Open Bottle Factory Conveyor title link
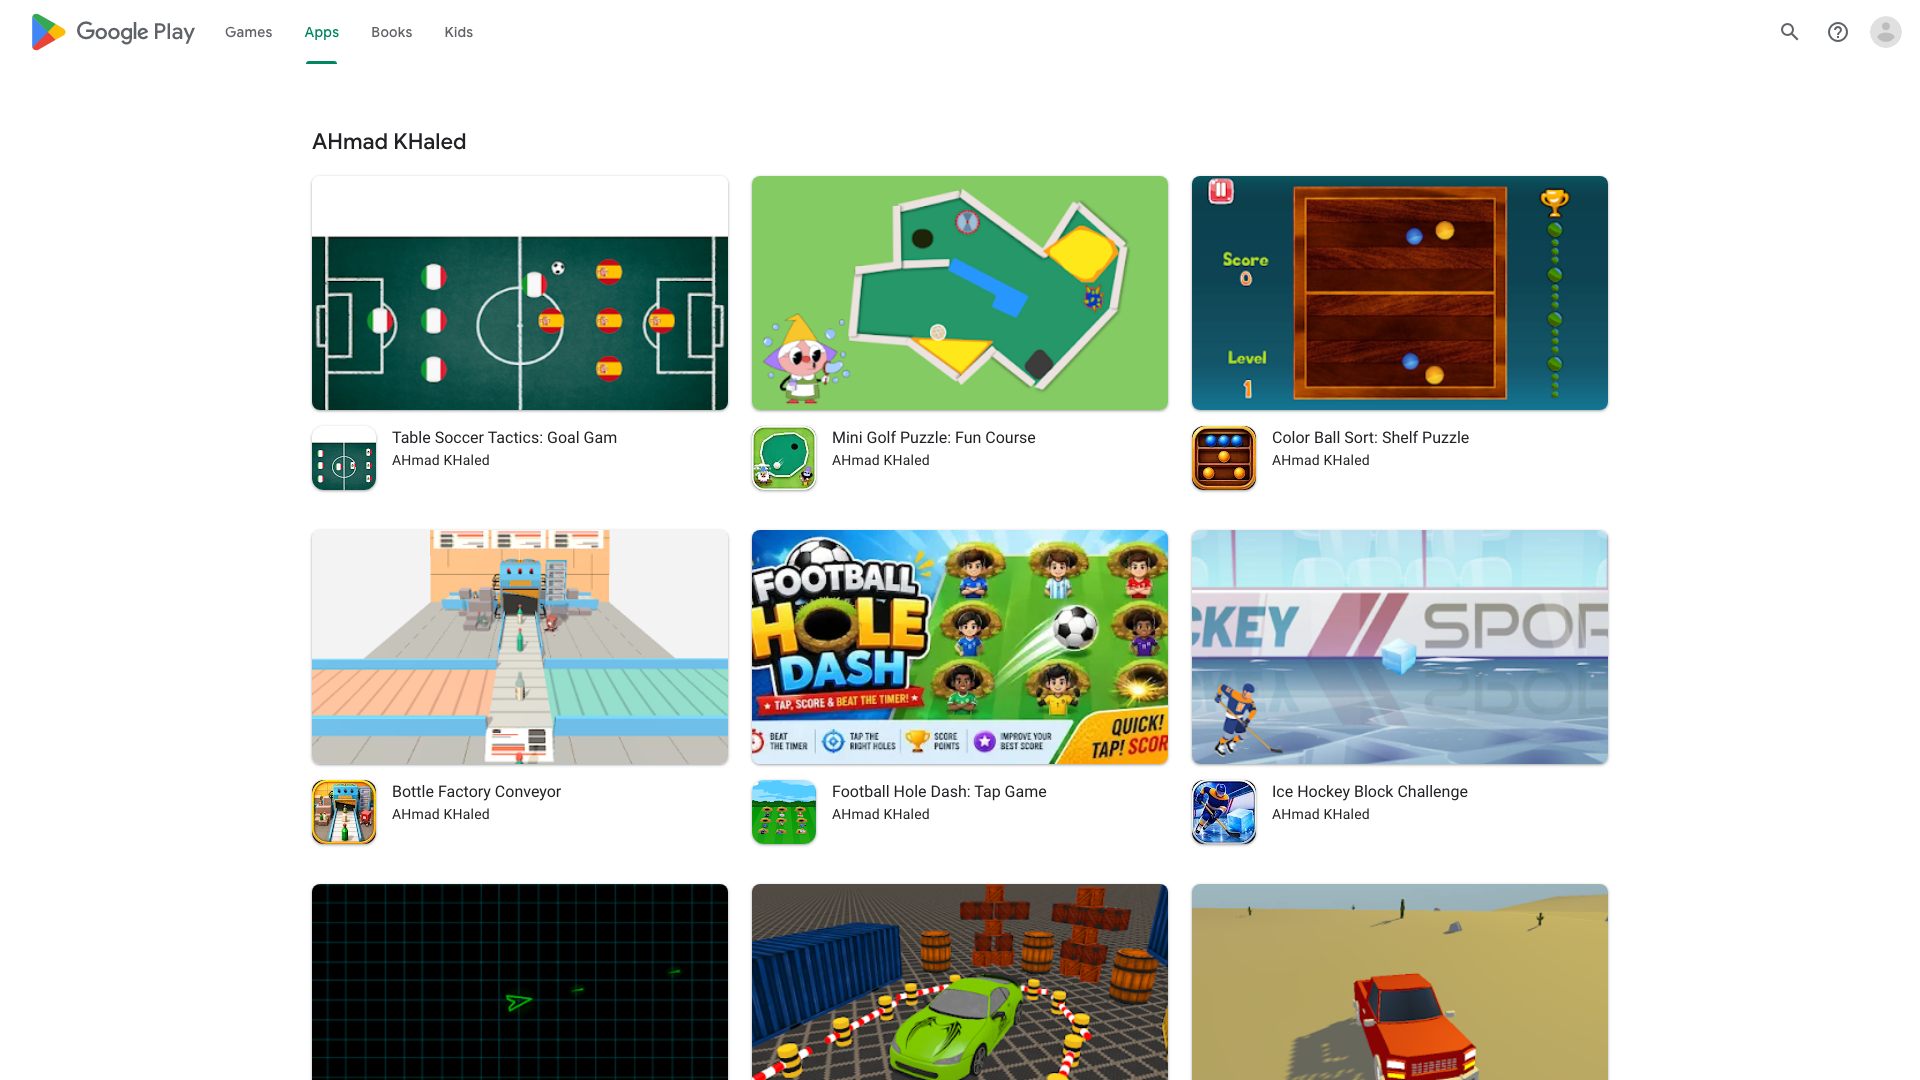 [x=476, y=792]
